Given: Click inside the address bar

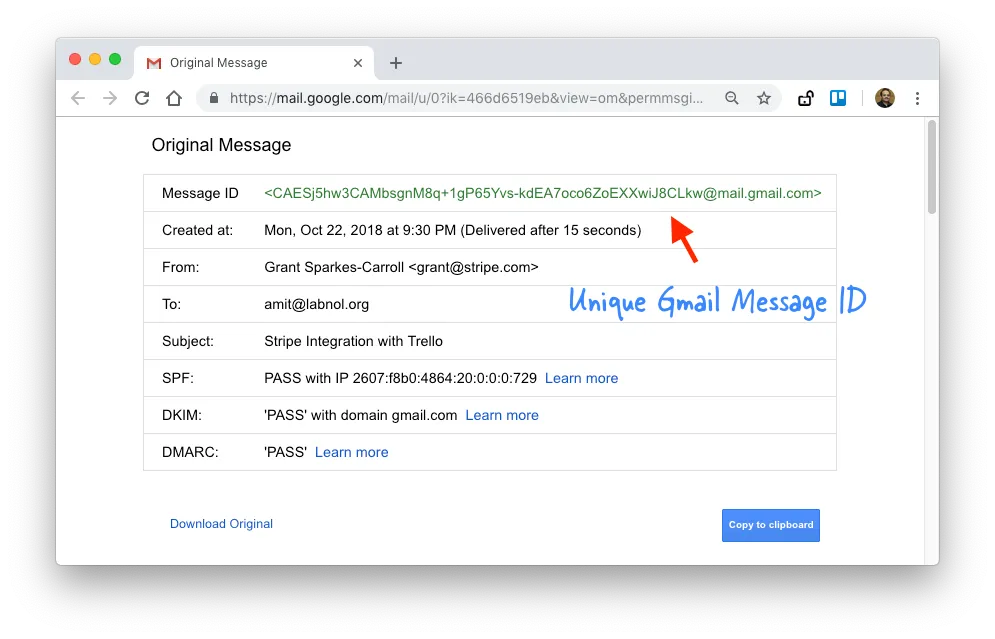Looking at the screenshot, I should tap(450, 98).
